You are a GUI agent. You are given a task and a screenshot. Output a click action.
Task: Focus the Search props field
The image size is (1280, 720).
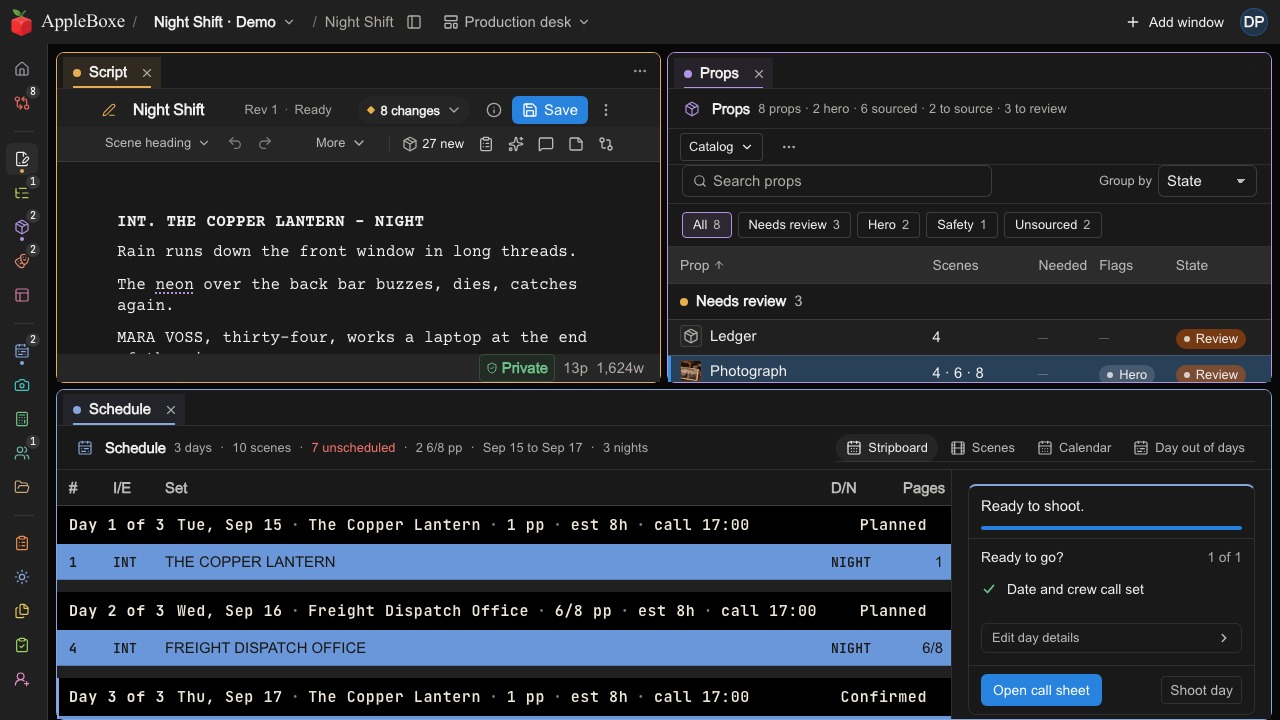(836, 181)
